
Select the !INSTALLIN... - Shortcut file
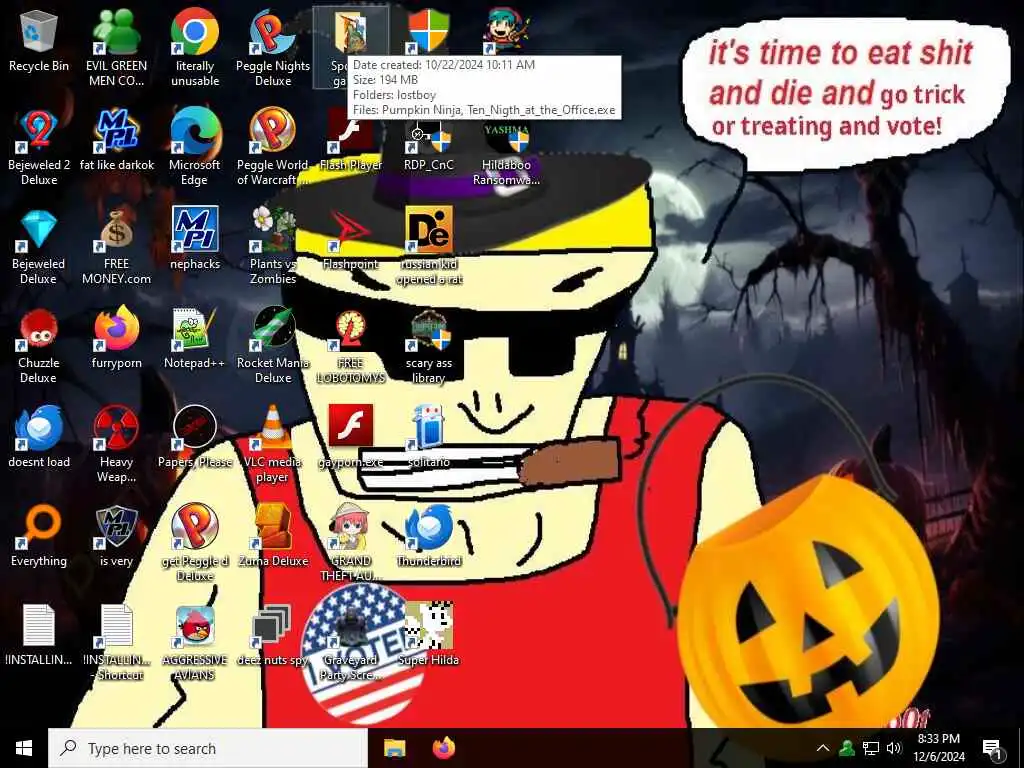click(116, 643)
